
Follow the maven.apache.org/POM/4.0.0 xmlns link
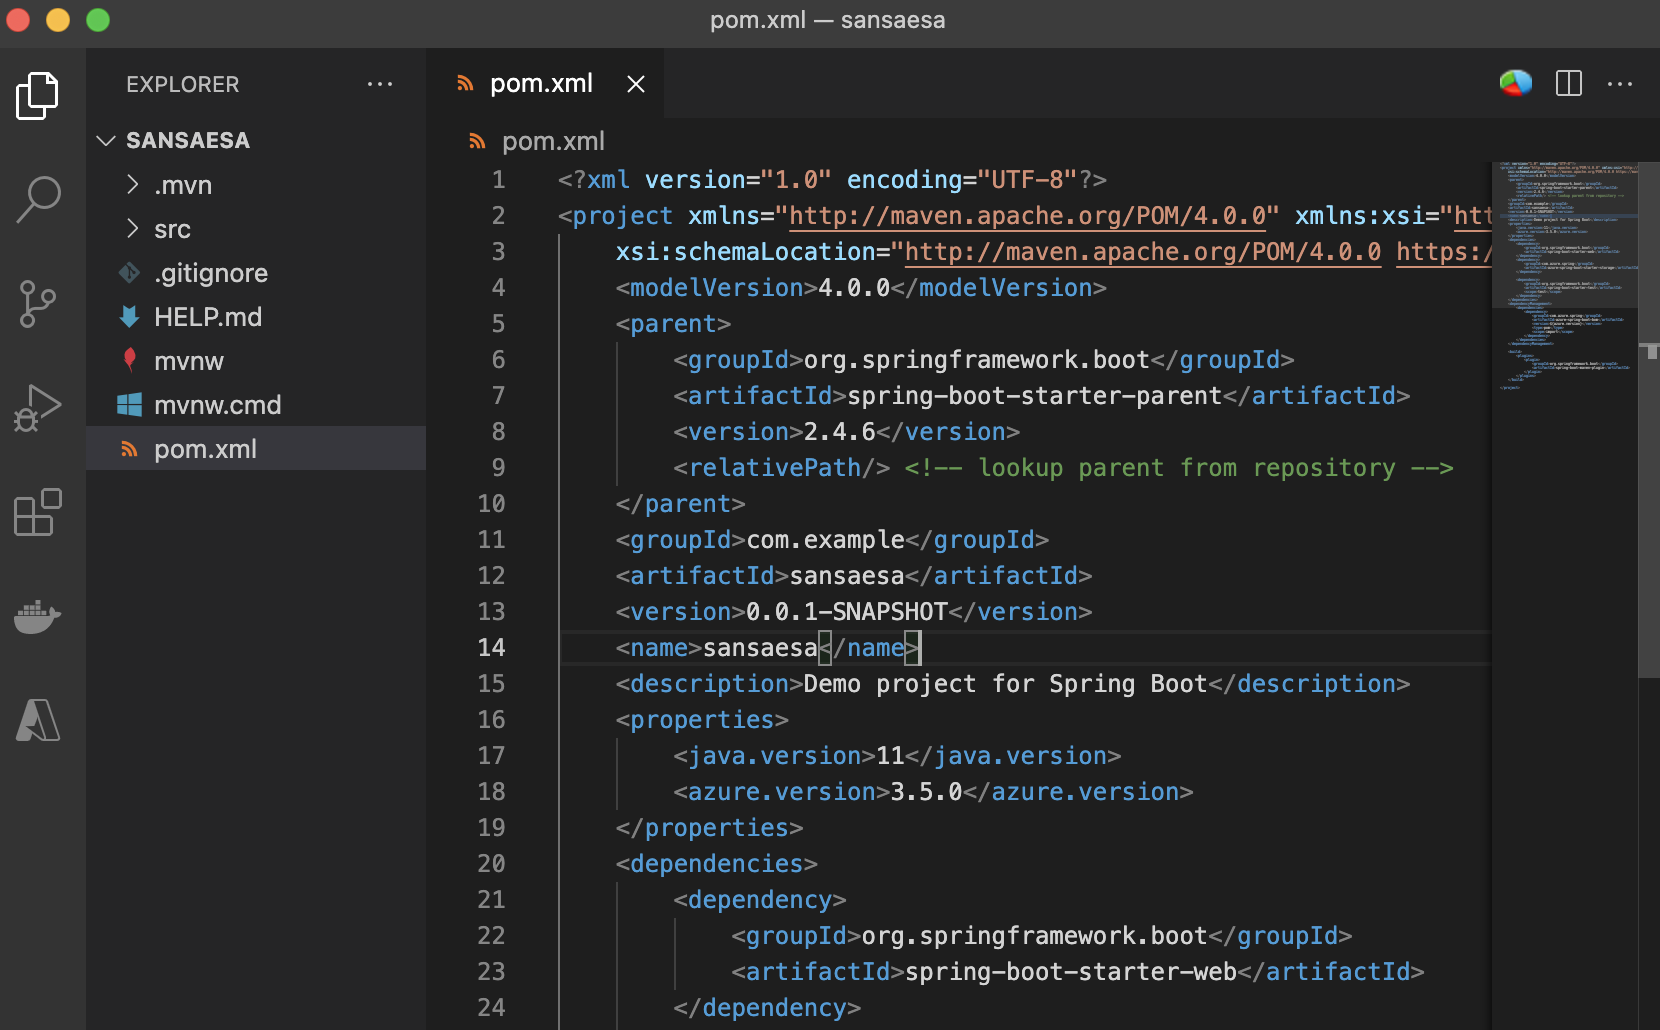click(1026, 216)
